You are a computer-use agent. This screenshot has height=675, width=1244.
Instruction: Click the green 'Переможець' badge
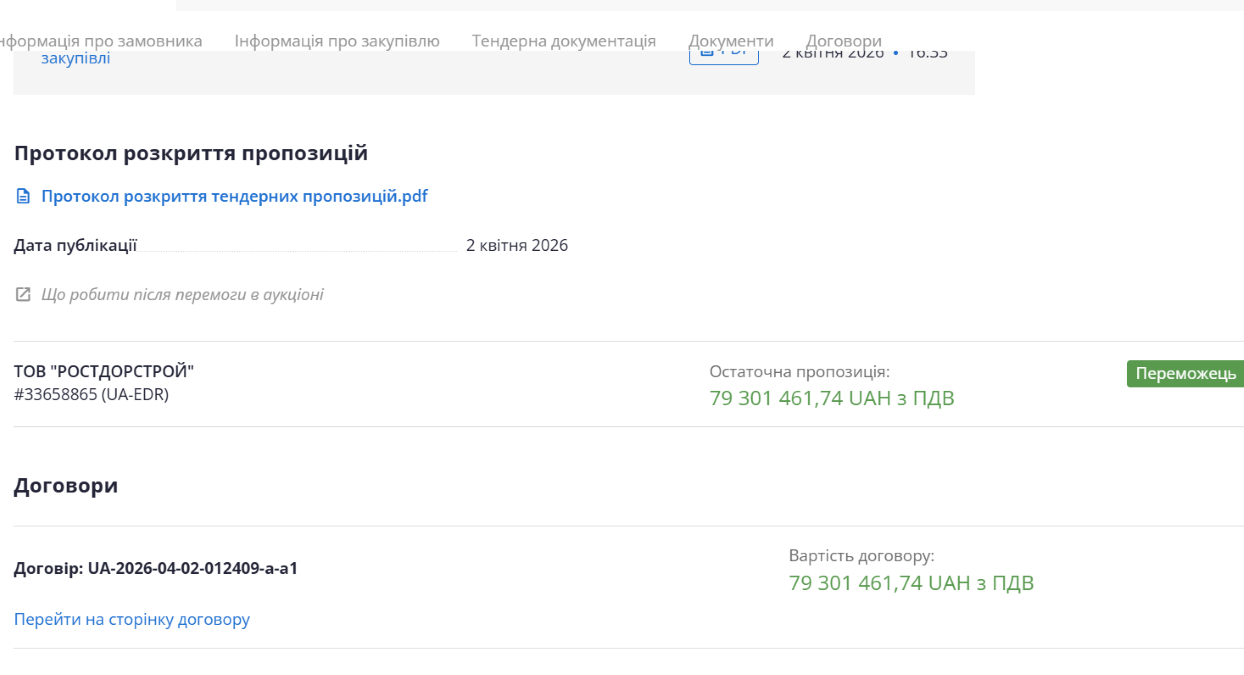tap(1185, 374)
